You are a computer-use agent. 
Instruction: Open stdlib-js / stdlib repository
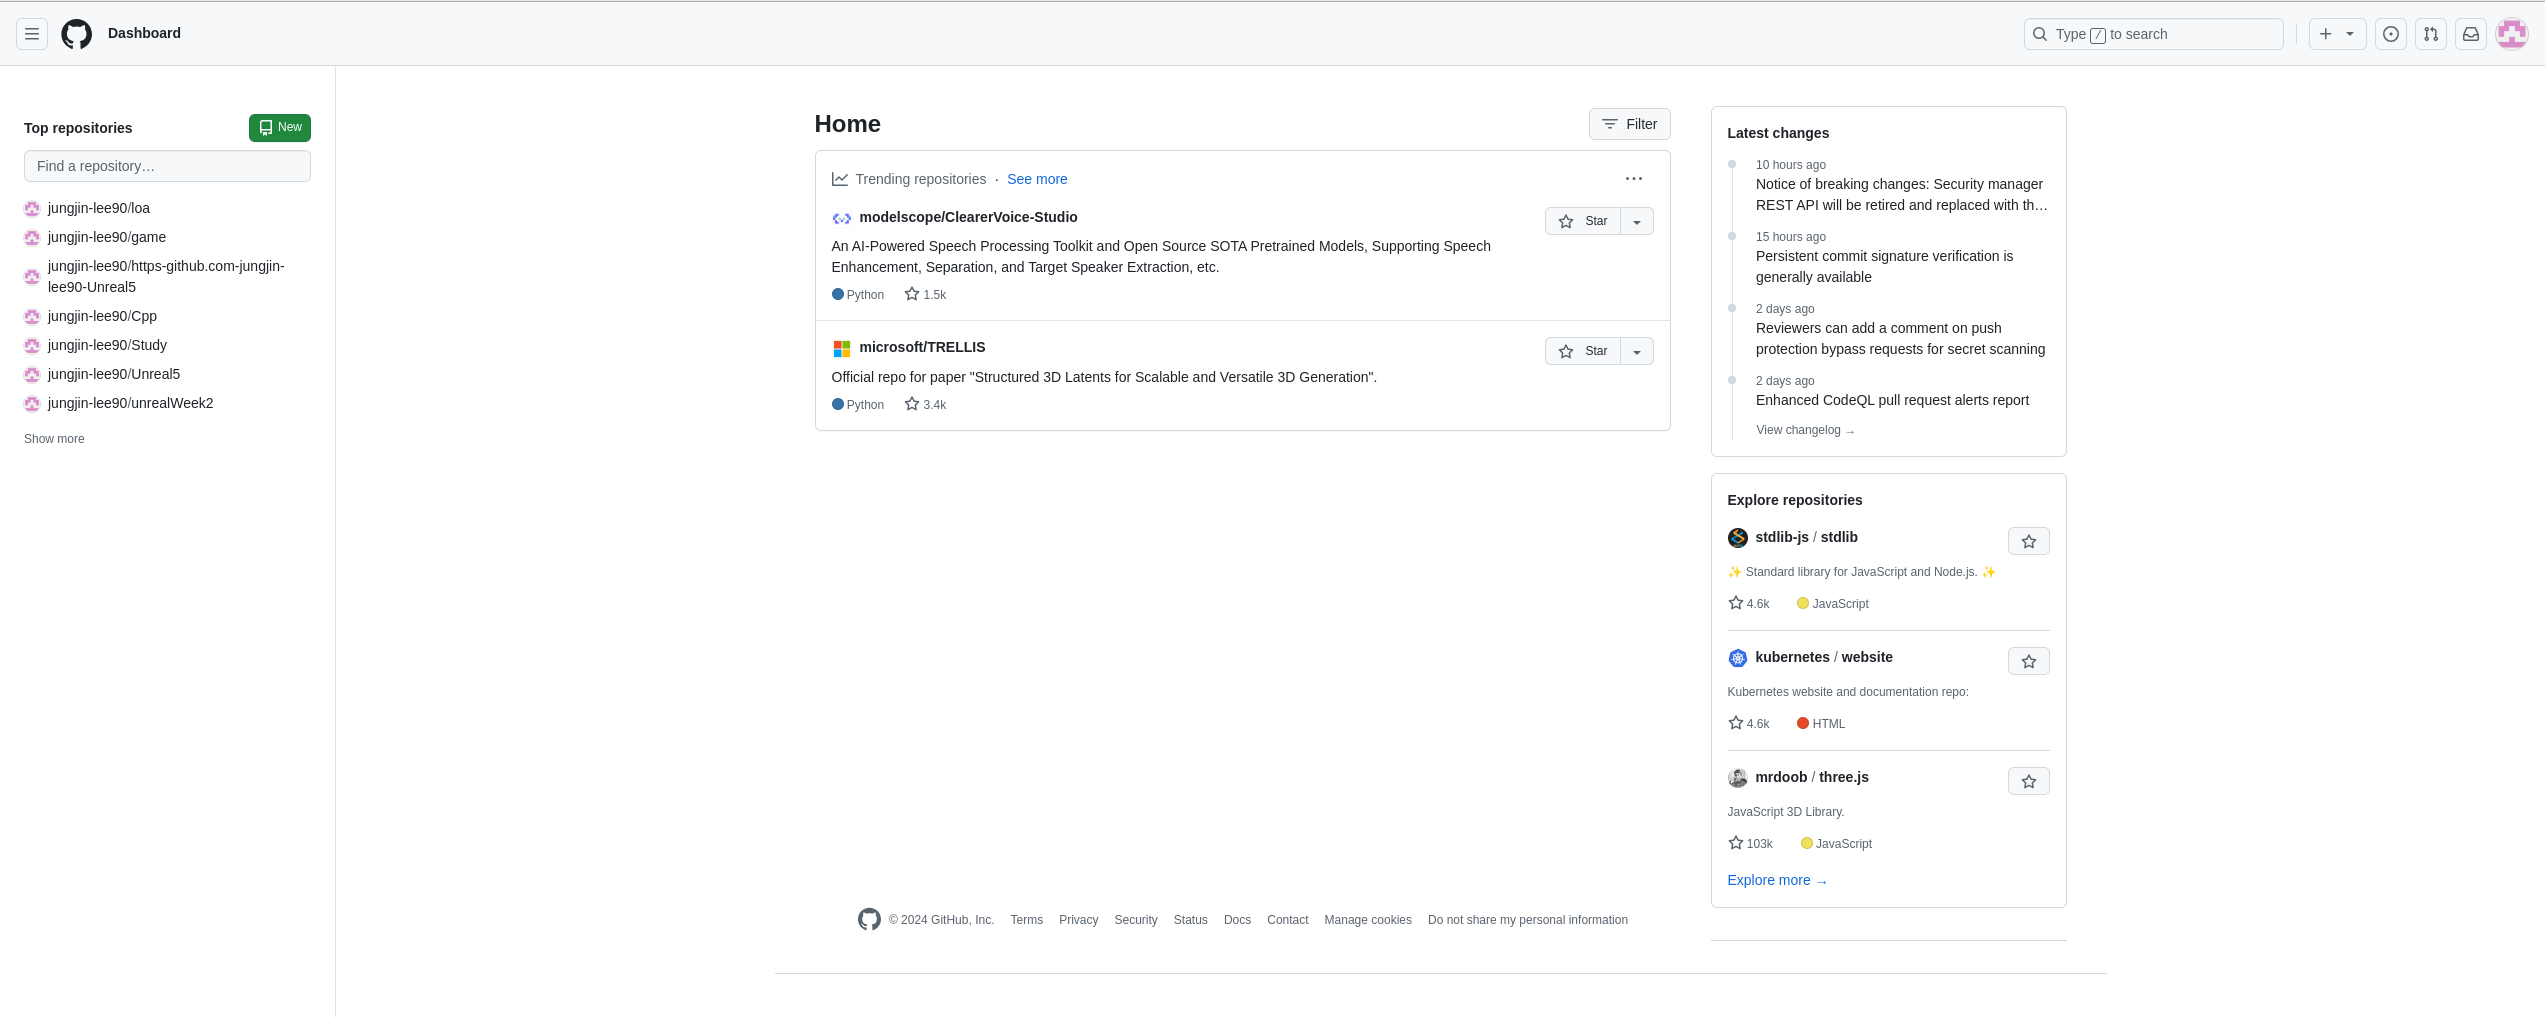click(1806, 537)
